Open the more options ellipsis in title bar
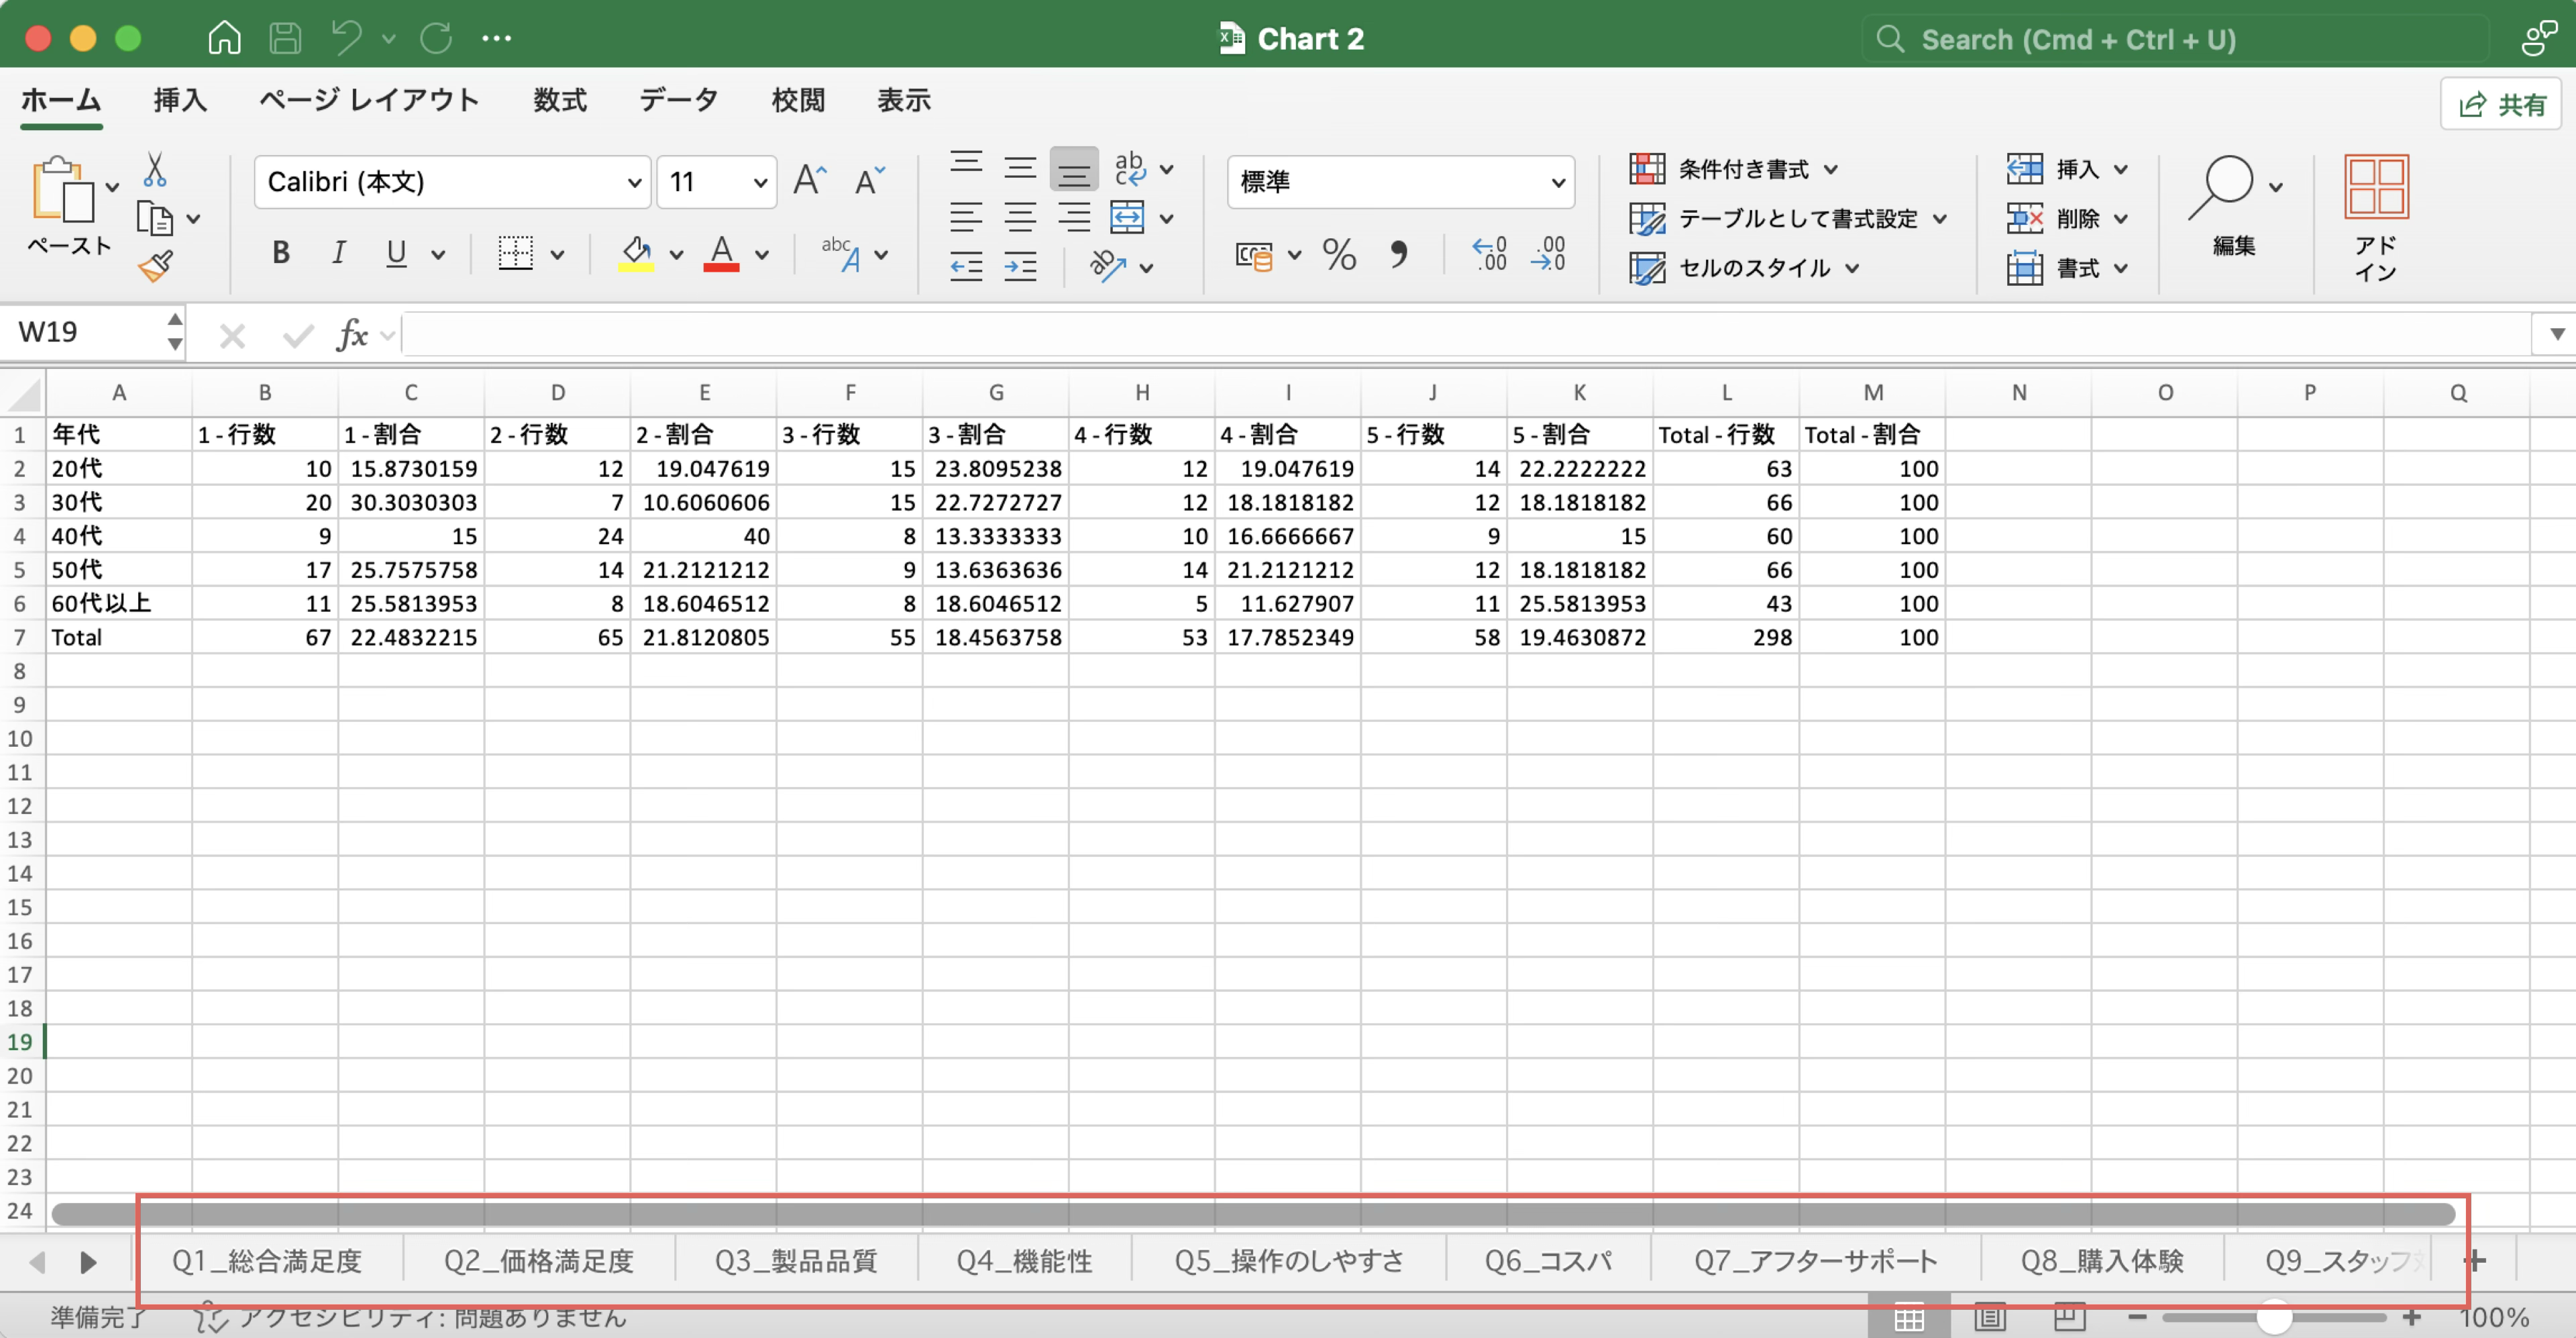This screenshot has width=2576, height=1338. pos(496,38)
